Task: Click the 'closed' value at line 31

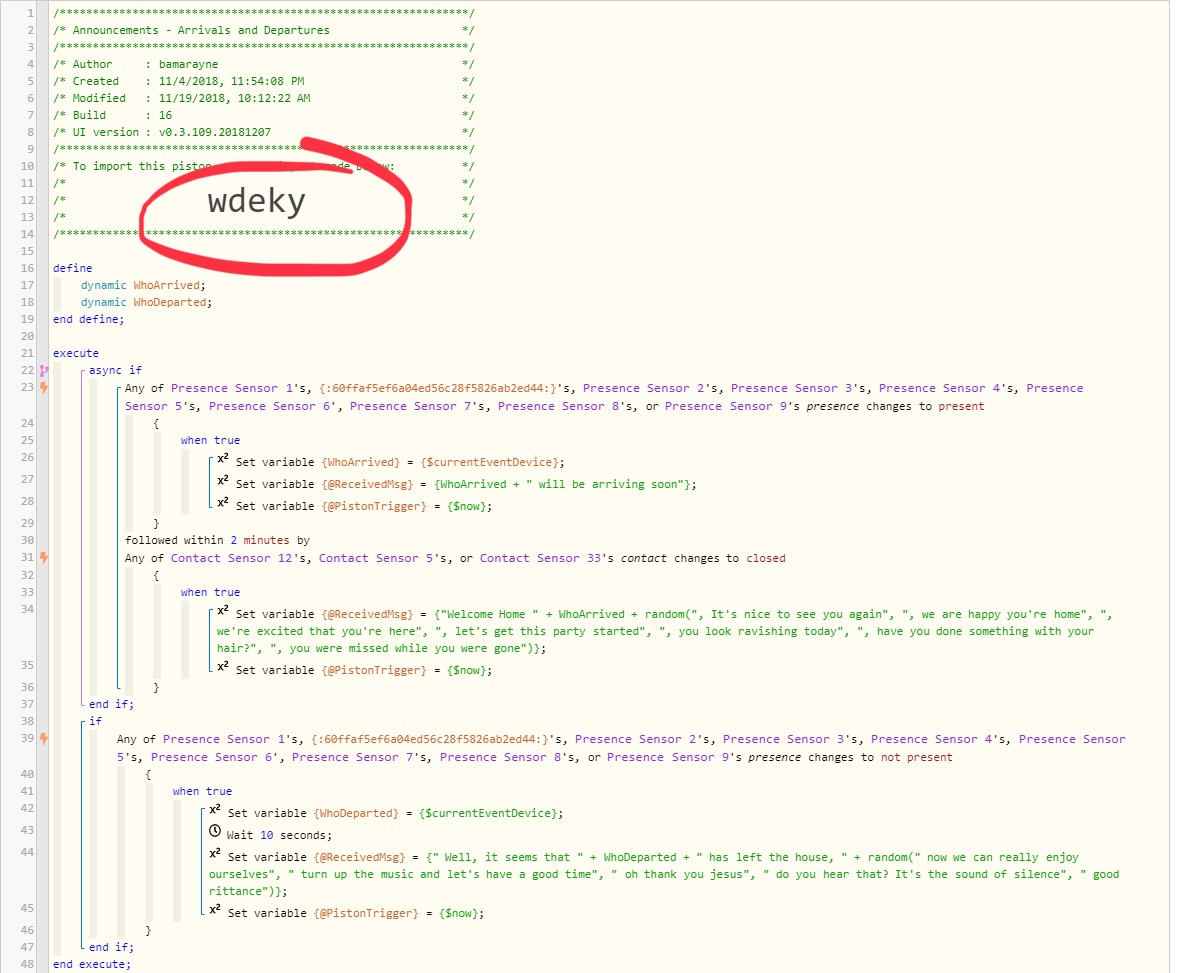Action: [x=766, y=558]
